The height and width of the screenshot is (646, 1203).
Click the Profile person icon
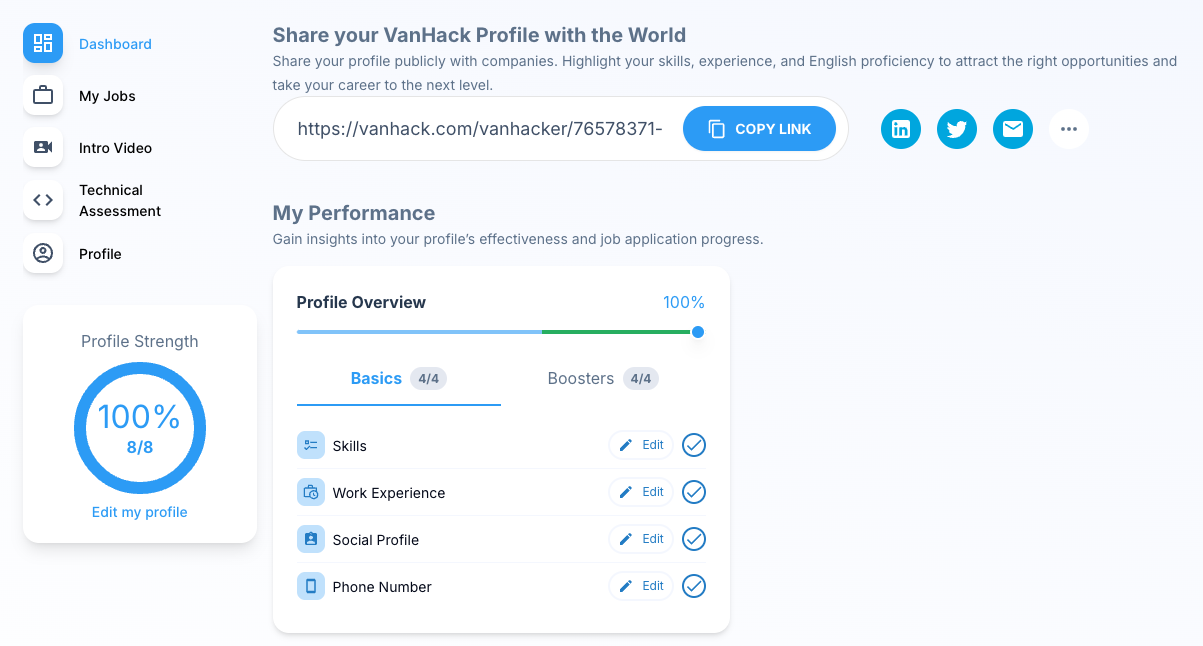[x=43, y=253]
